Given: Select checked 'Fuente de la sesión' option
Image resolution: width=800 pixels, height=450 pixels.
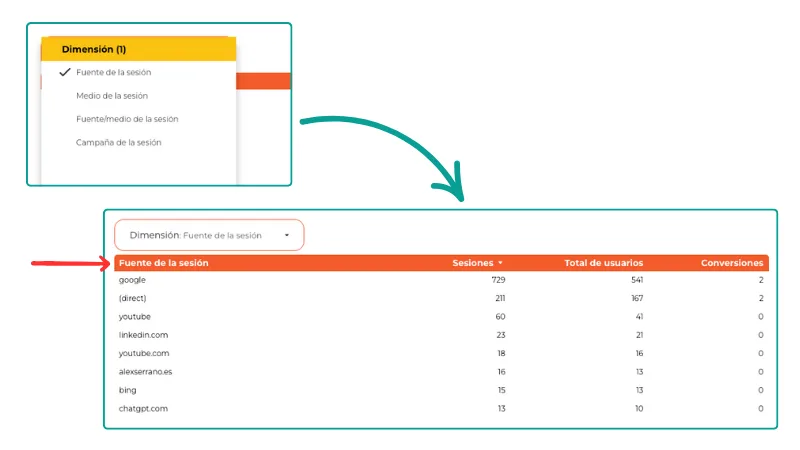Looking at the screenshot, I should coord(114,73).
